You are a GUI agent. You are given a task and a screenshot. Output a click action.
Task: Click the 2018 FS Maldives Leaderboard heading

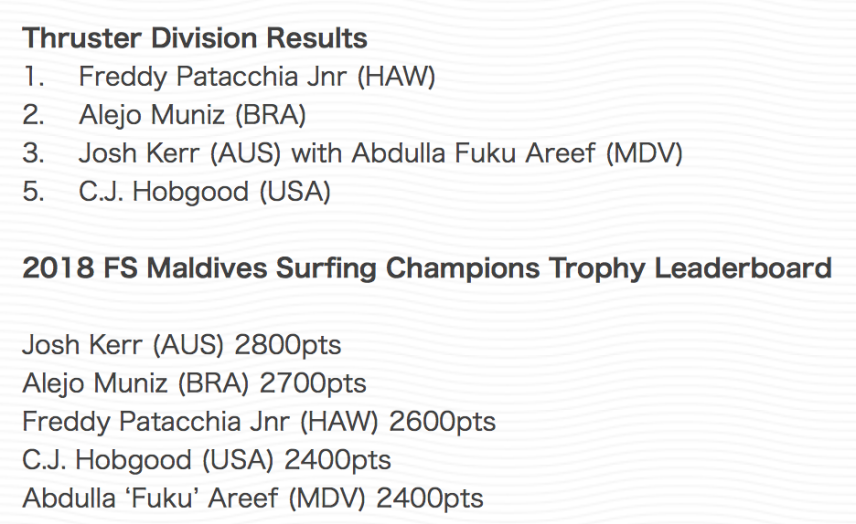click(x=427, y=269)
